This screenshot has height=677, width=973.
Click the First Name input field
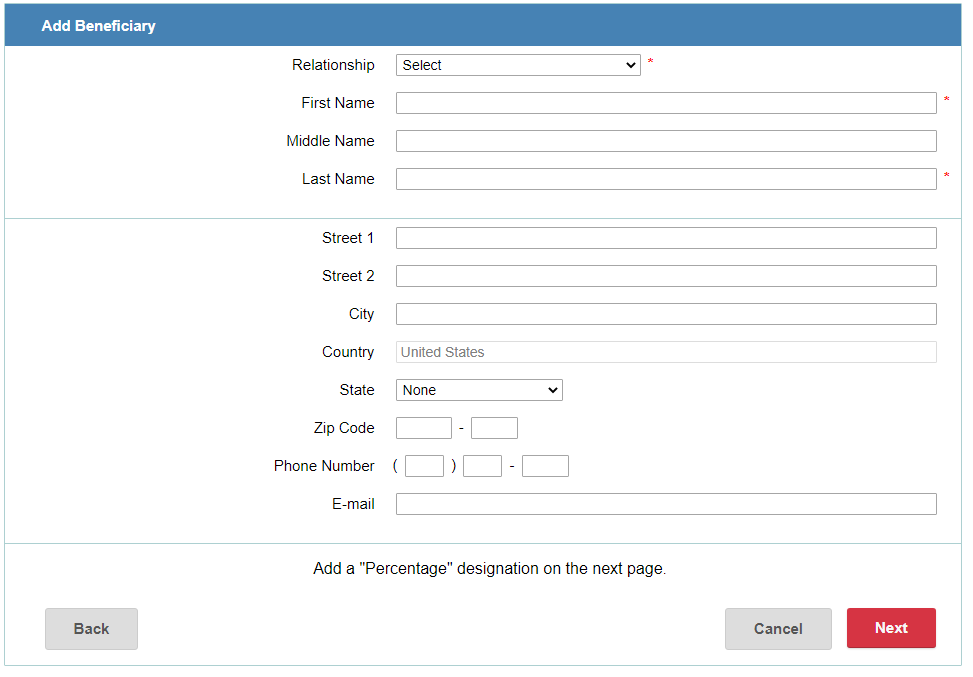[x=666, y=103]
